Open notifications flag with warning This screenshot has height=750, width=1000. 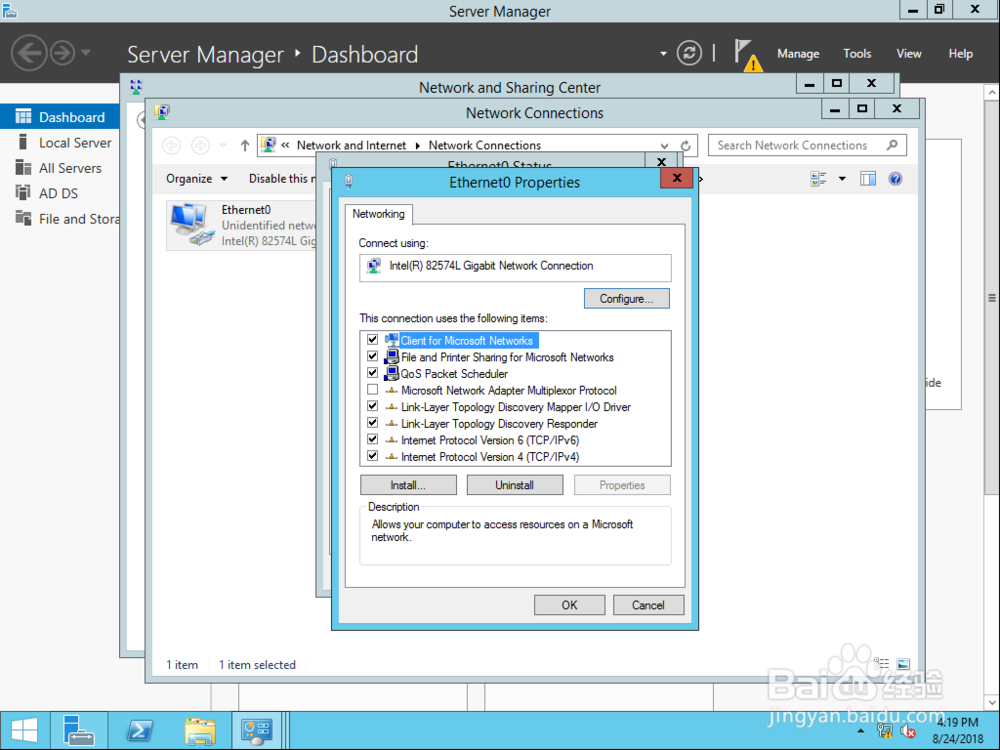click(747, 55)
